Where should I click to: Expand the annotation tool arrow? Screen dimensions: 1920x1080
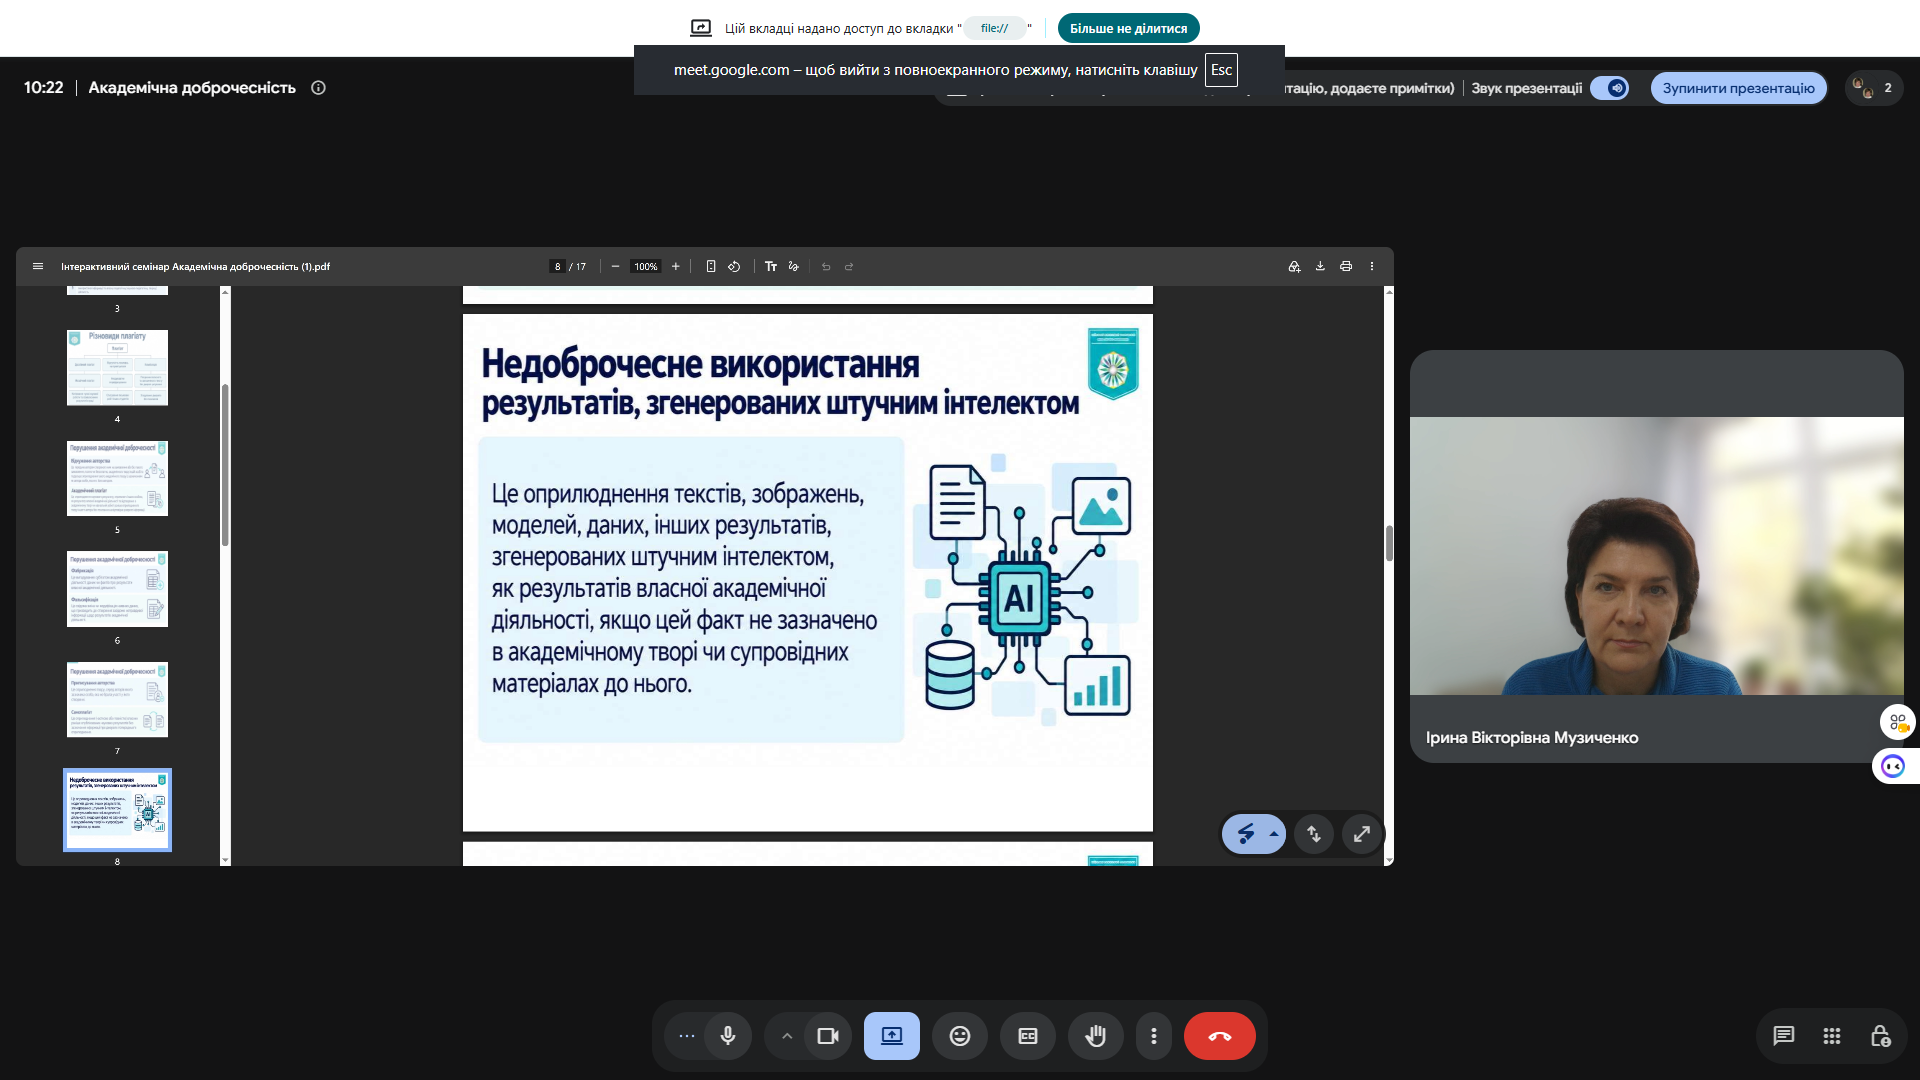coord(1274,834)
